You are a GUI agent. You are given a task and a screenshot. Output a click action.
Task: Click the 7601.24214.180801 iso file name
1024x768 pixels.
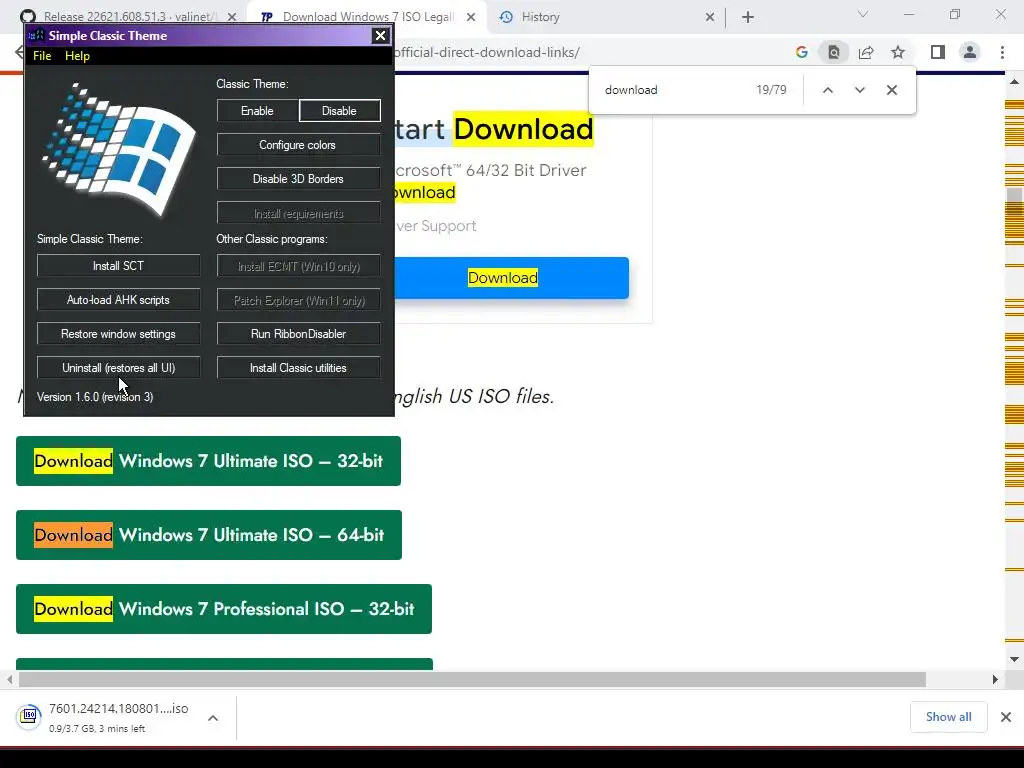click(x=119, y=709)
